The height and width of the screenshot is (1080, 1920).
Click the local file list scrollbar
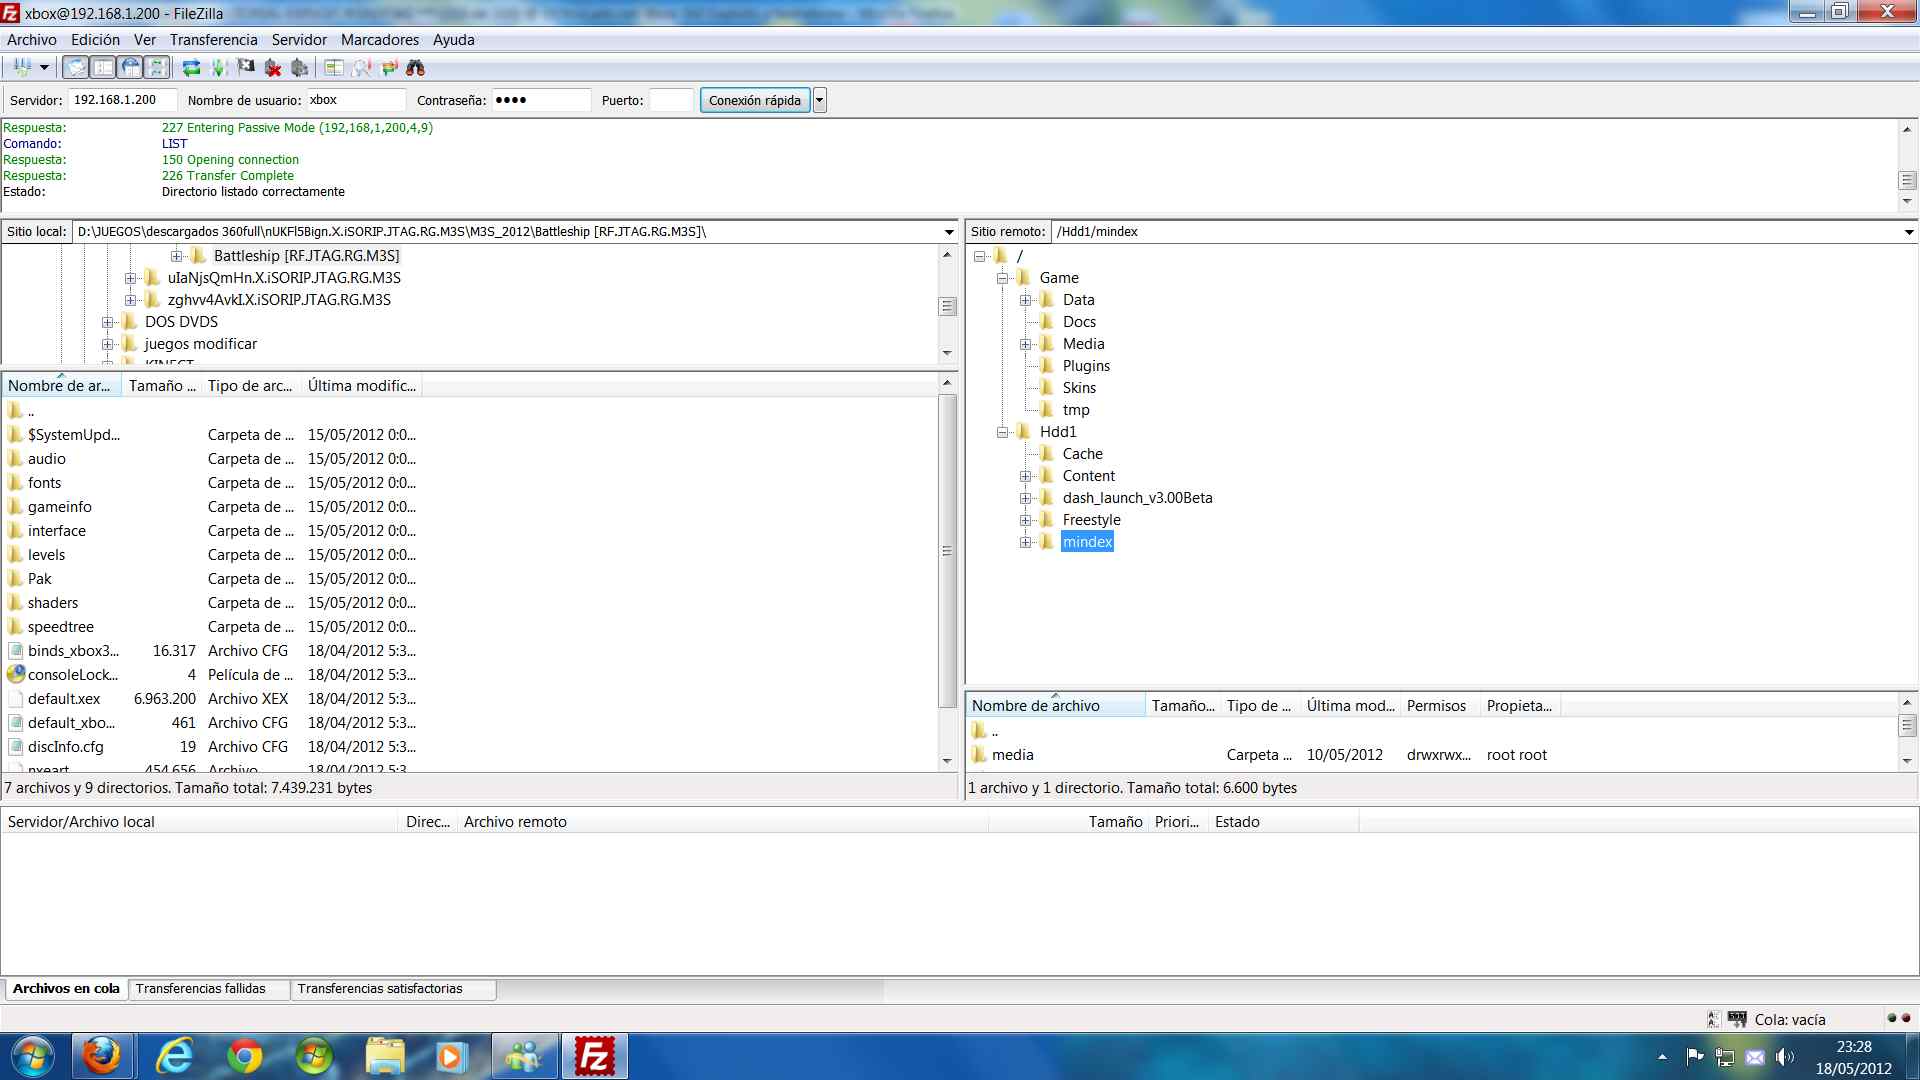(947, 550)
